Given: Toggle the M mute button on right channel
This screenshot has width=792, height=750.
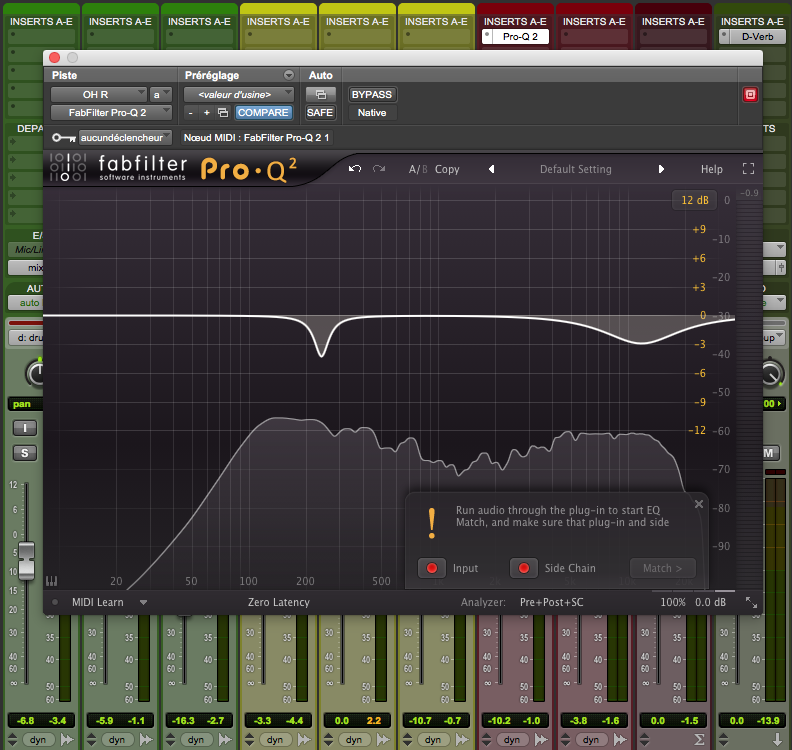Looking at the screenshot, I should click(x=769, y=453).
